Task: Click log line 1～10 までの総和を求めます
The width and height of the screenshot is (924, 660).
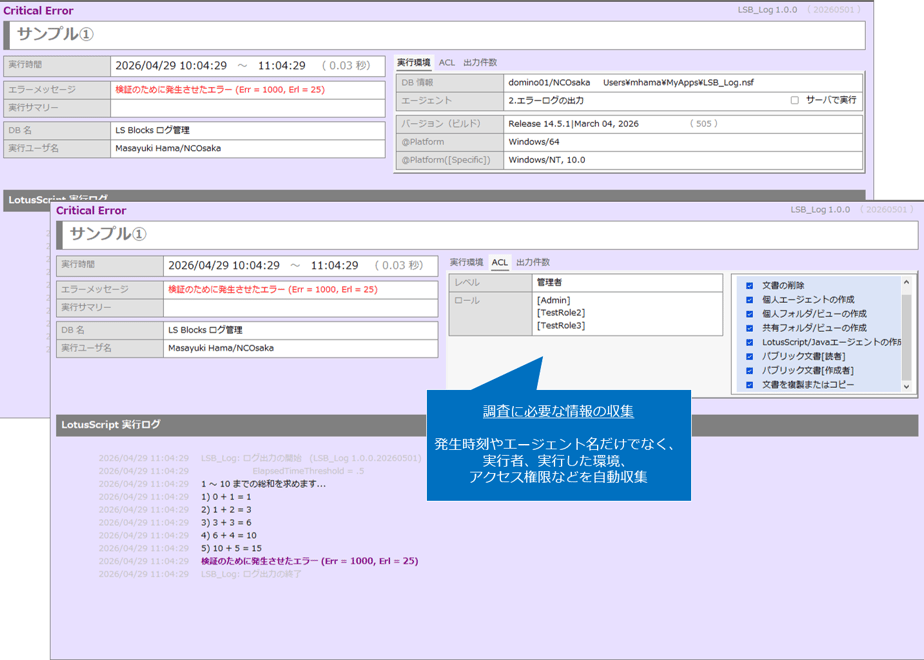Action: [x=263, y=484]
